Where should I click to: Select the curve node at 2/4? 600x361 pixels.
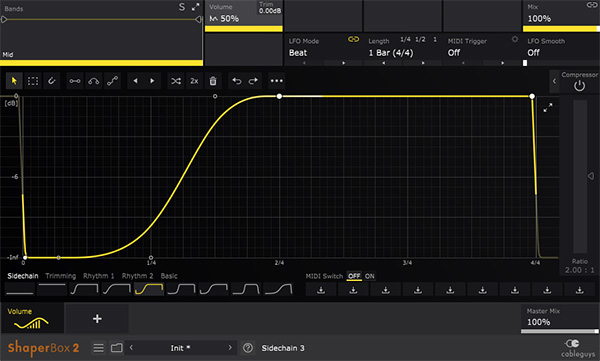point(279,96)
